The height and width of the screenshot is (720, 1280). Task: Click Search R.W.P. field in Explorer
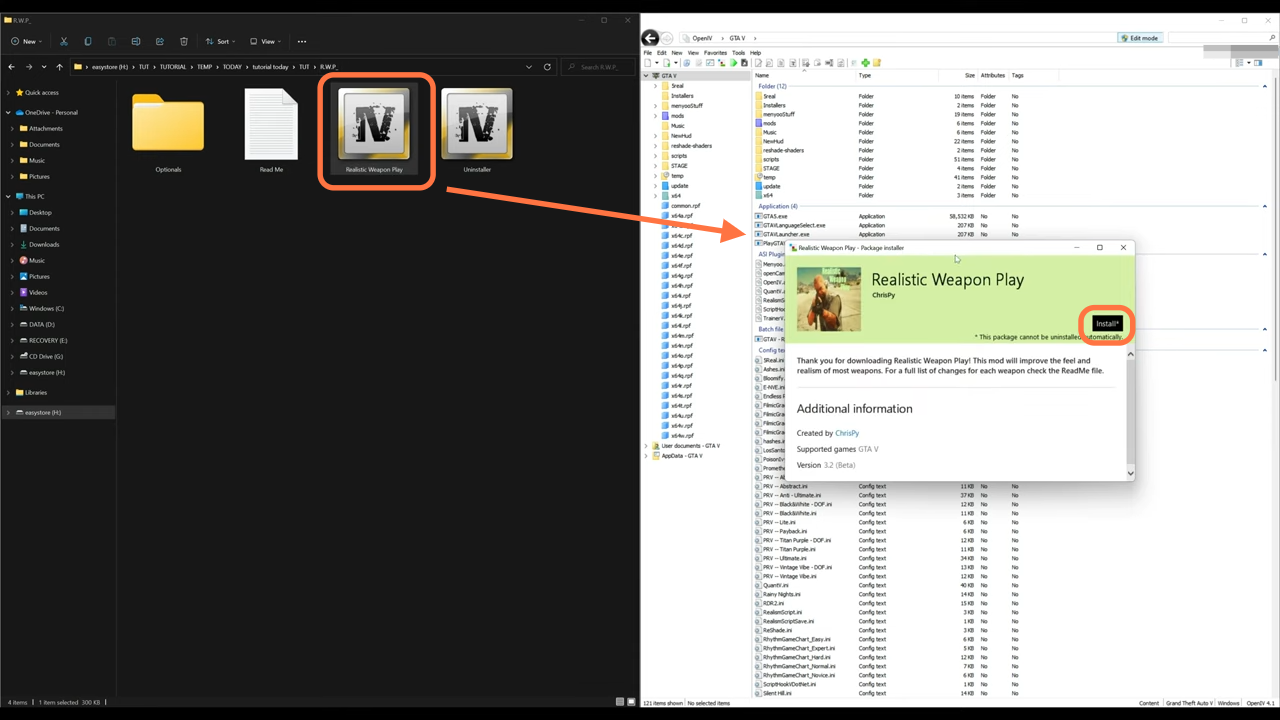point(598,67)
